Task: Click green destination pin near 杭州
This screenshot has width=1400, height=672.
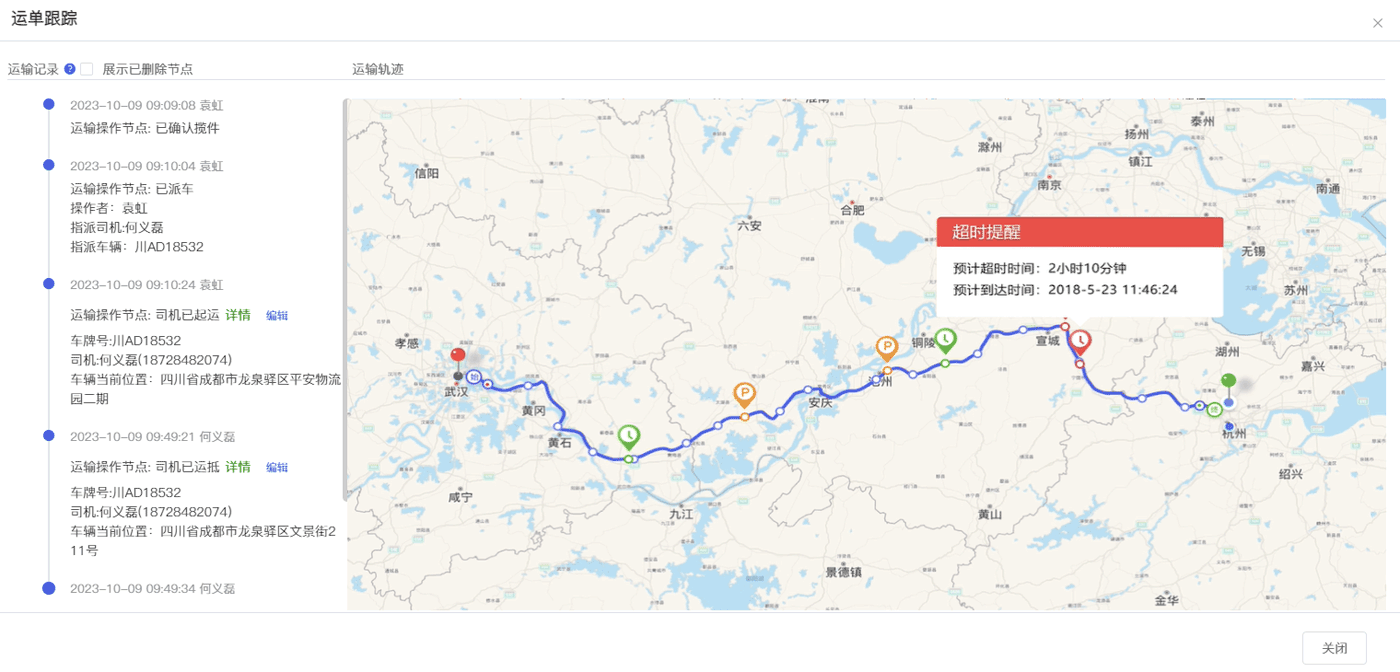Action: click(x=1228, y=383)
